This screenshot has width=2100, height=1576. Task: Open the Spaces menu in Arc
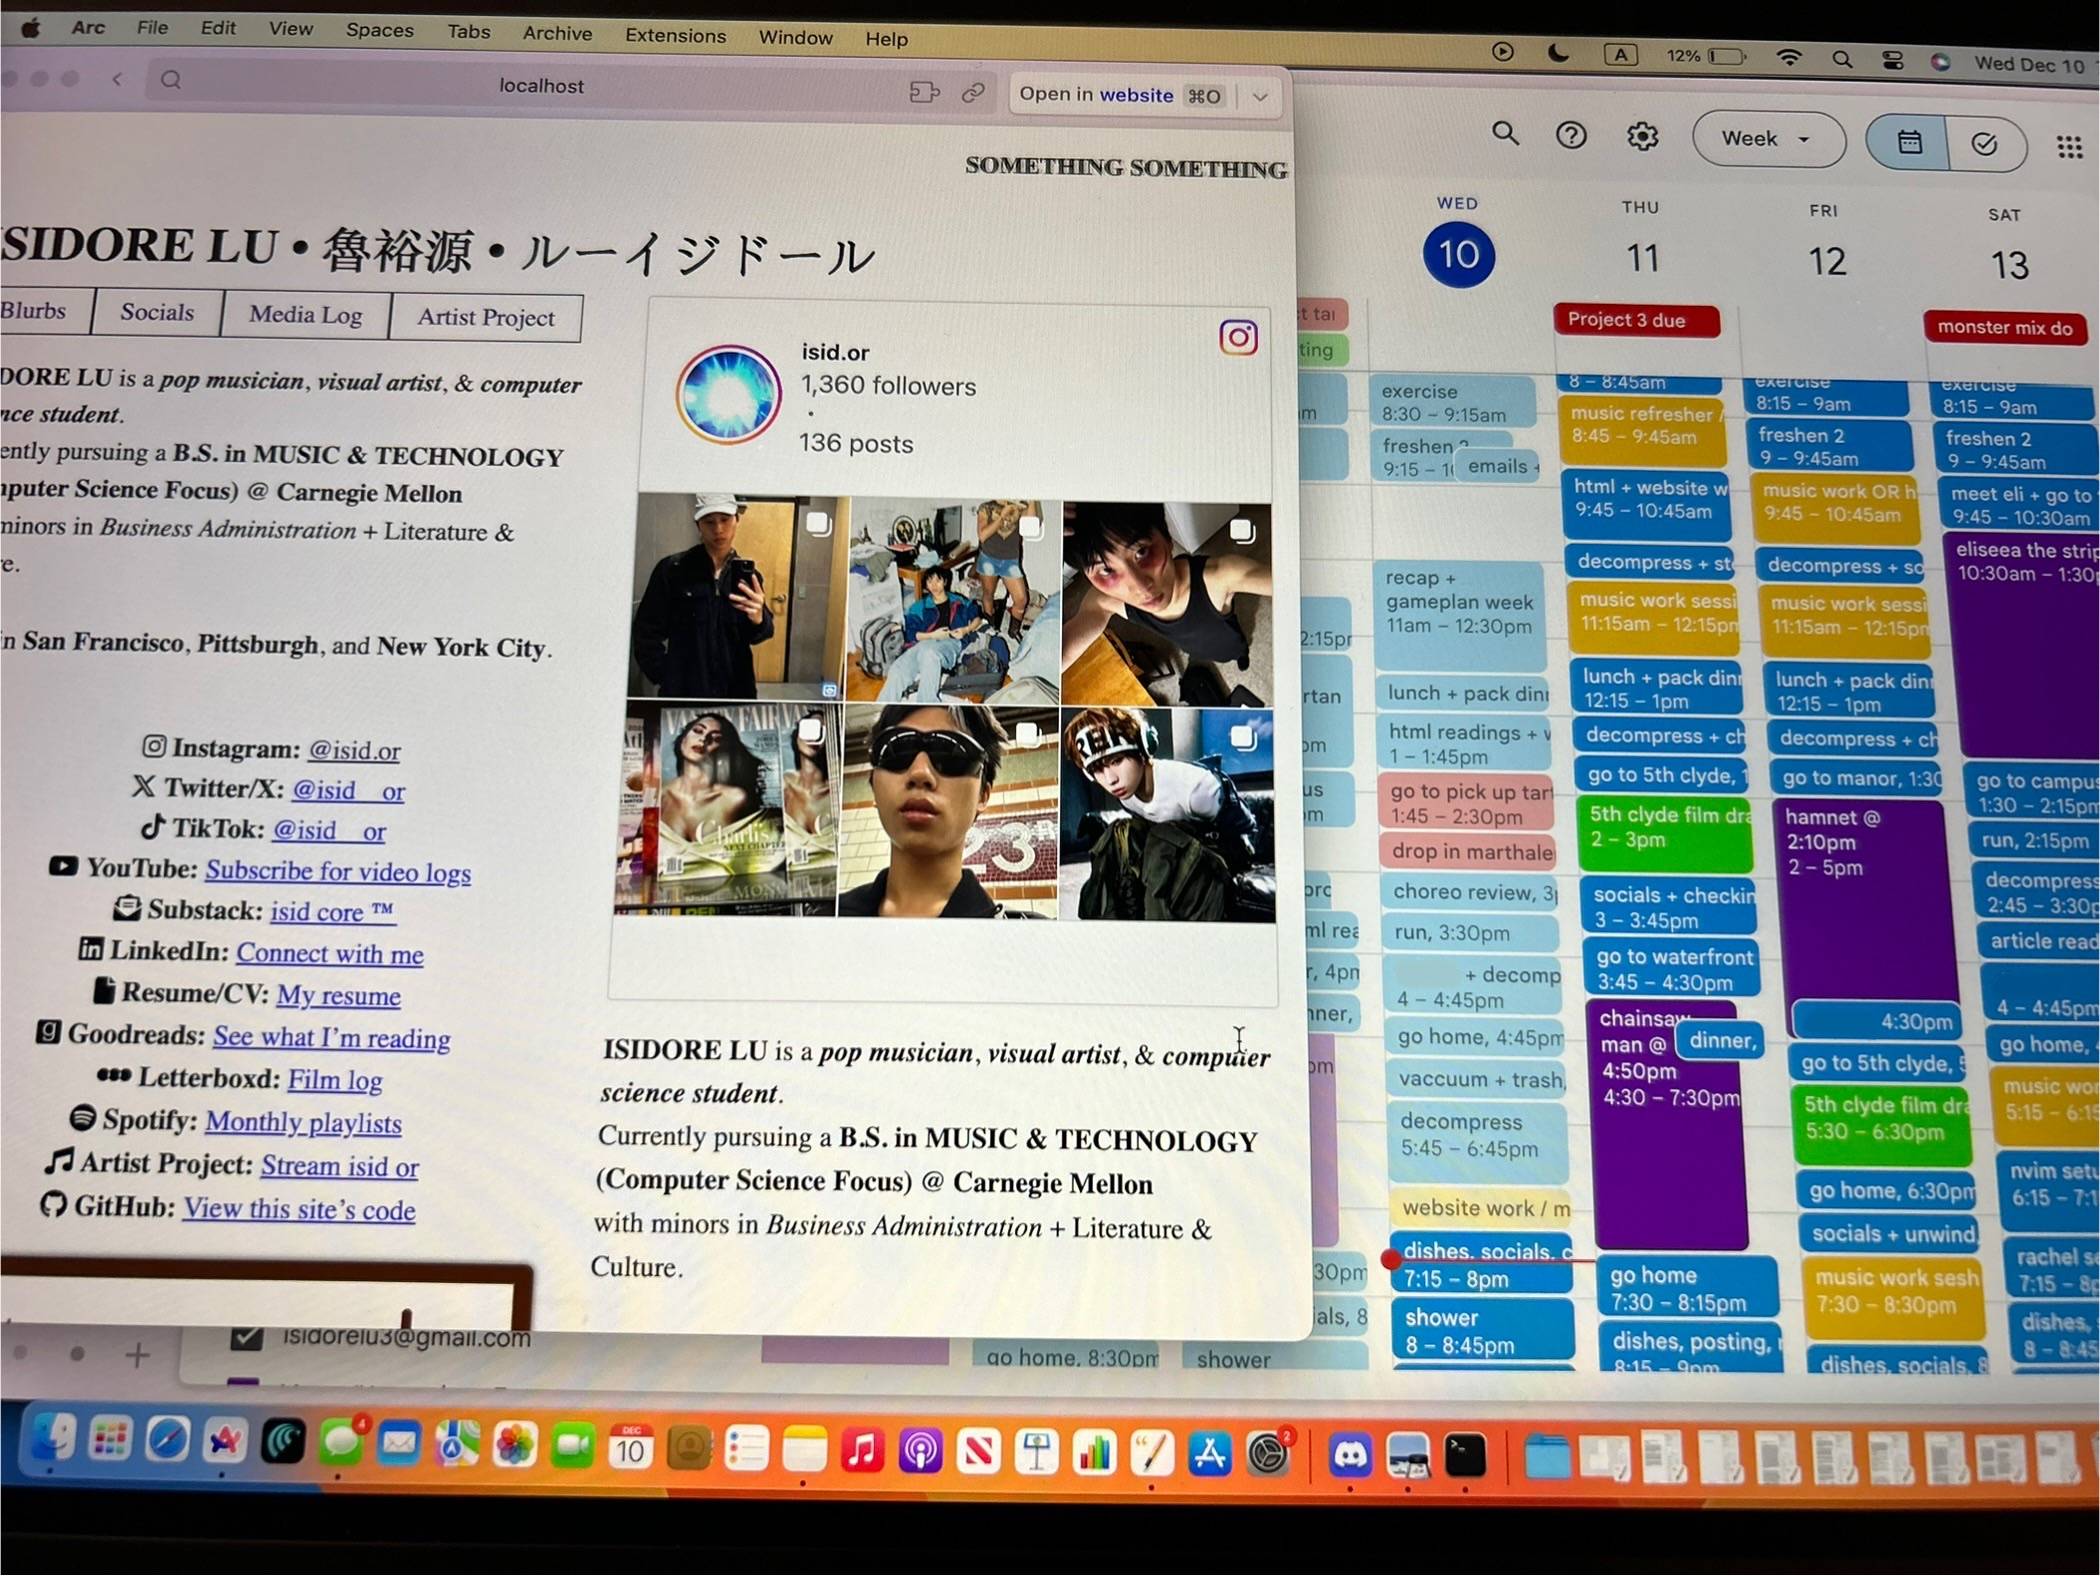379,30
